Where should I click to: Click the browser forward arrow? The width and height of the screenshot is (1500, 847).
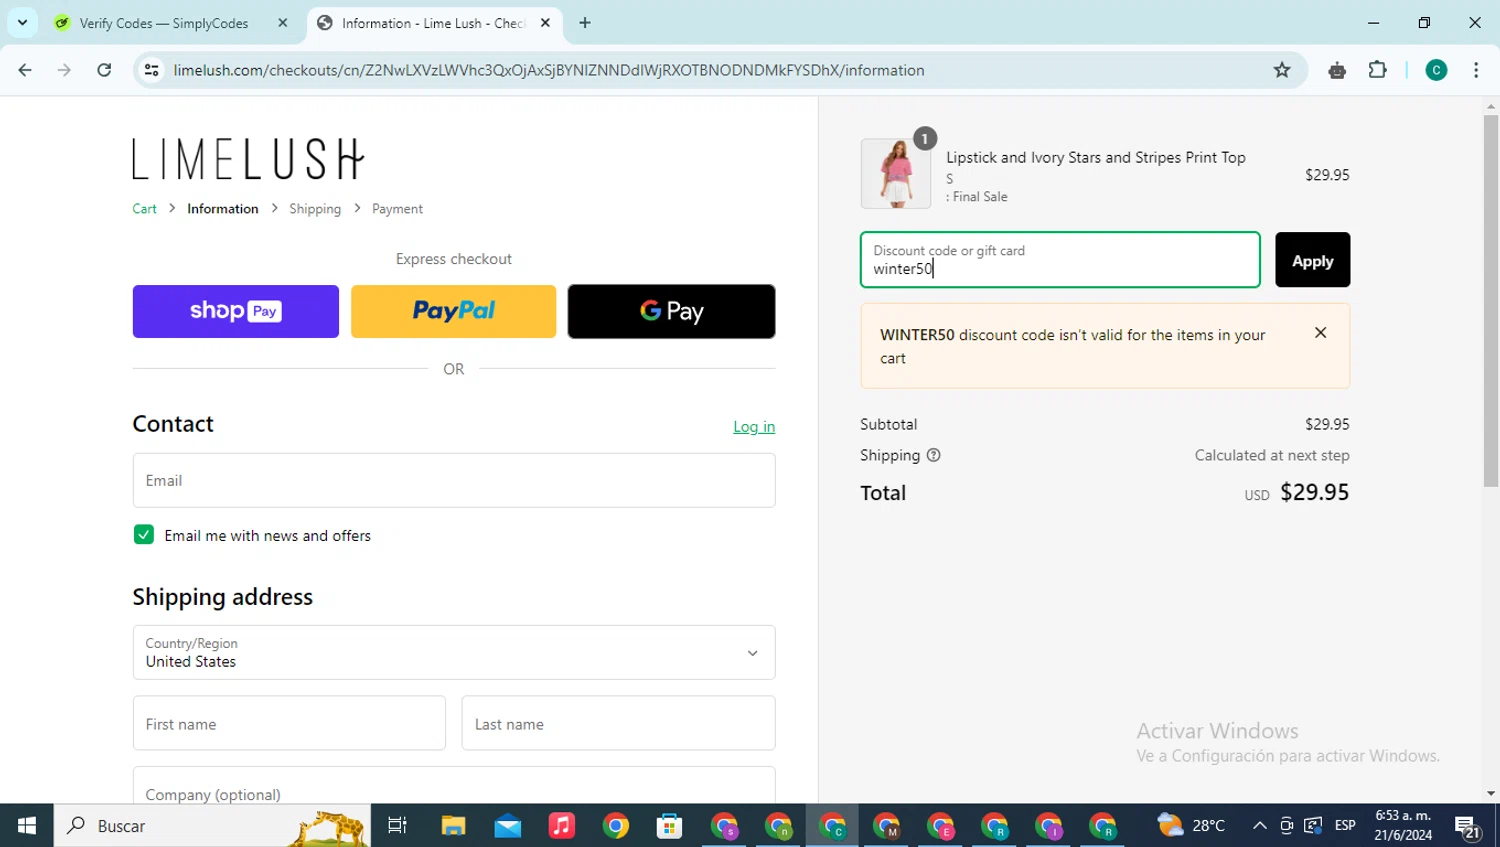tap(64, 70)
